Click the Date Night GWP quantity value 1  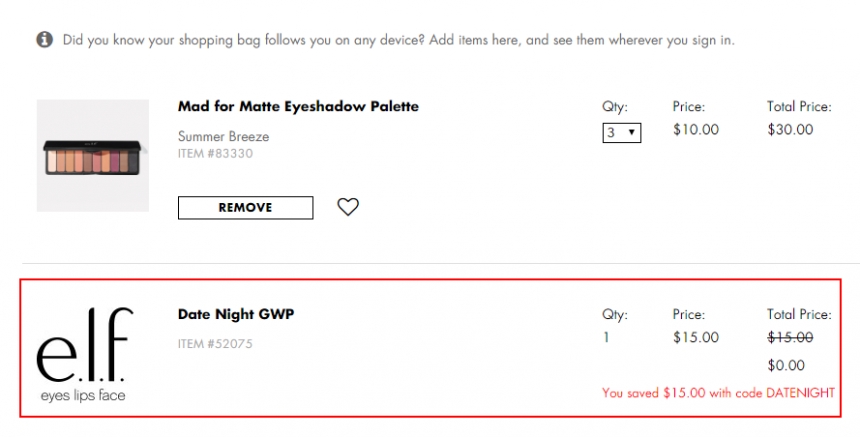pyautogui.click(x=606, y=337)
